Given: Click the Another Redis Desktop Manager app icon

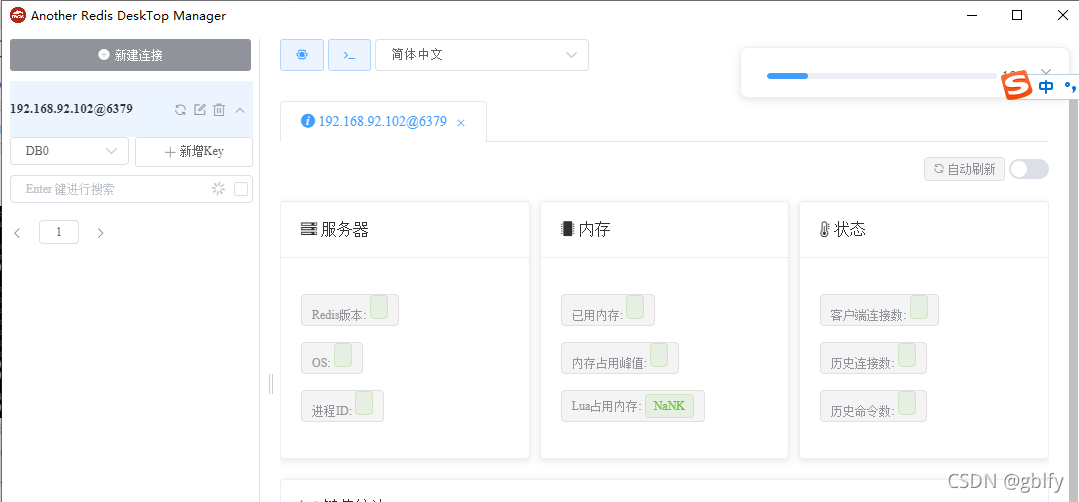Looking at the screenshot, I should (18, 15).
